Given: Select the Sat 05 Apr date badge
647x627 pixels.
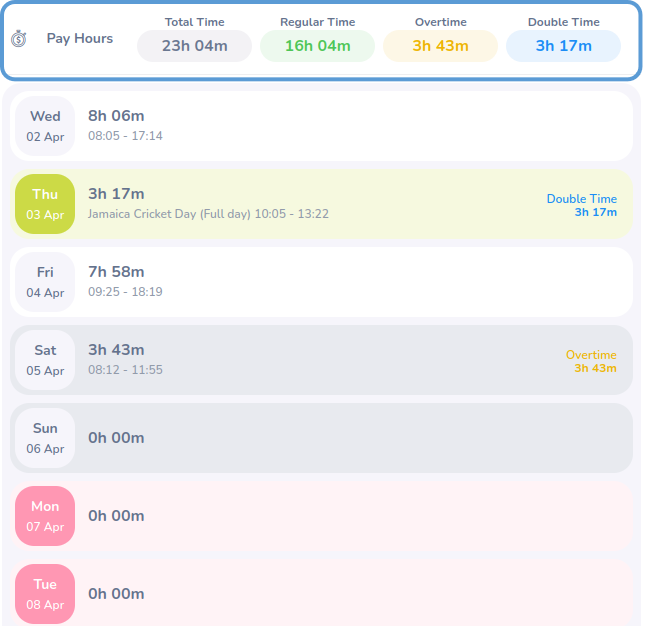Looking at the screenshot, I should click(x=45, y=360).
